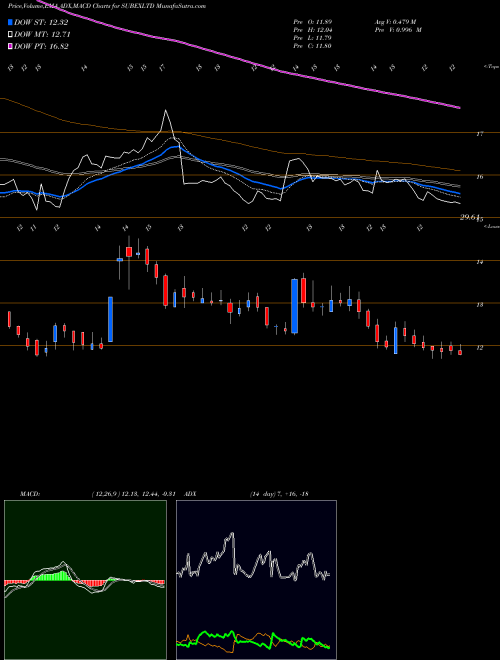Click the 29.64 value near axis
The height and width of the screenshot is (660, 500).
tap(470, 217)
